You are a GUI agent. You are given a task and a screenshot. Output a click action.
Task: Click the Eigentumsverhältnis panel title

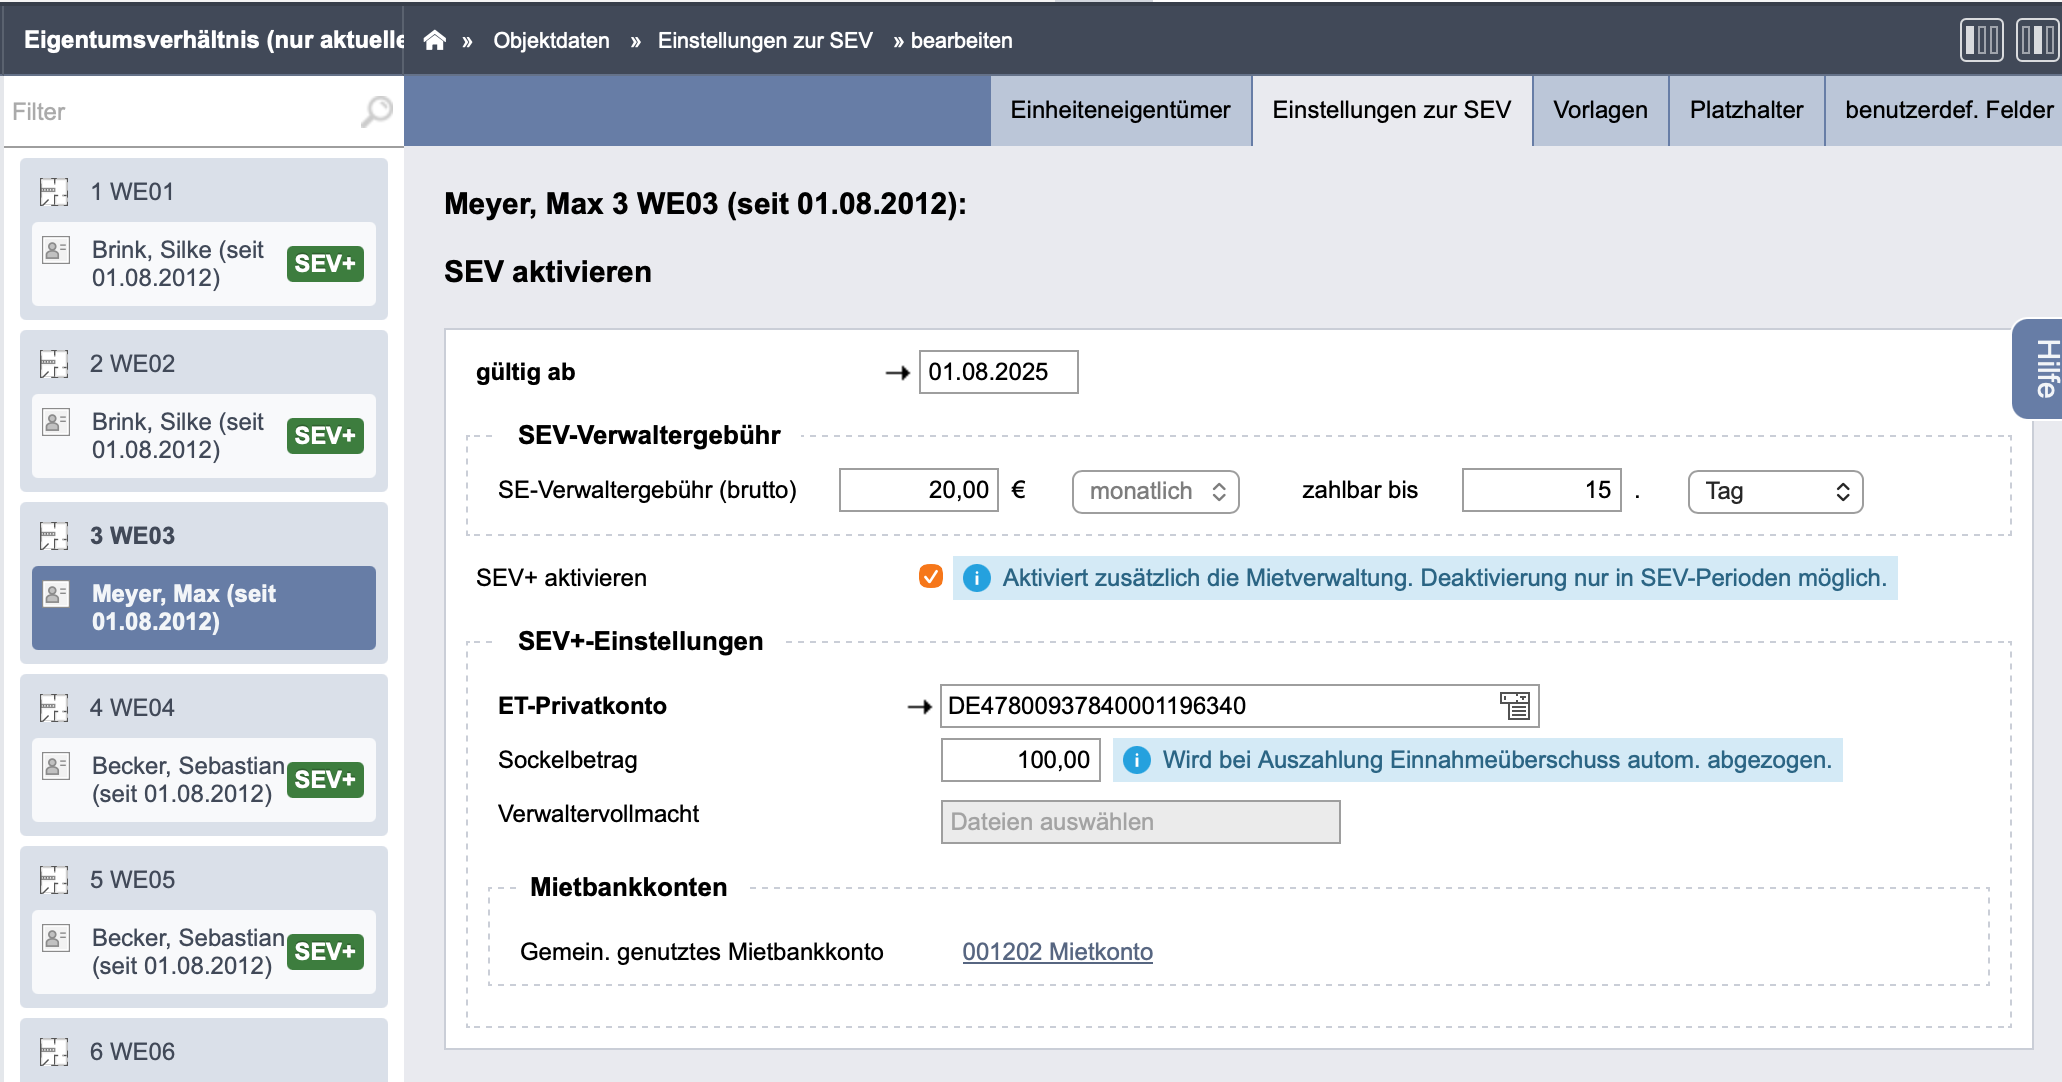[213, 40]
